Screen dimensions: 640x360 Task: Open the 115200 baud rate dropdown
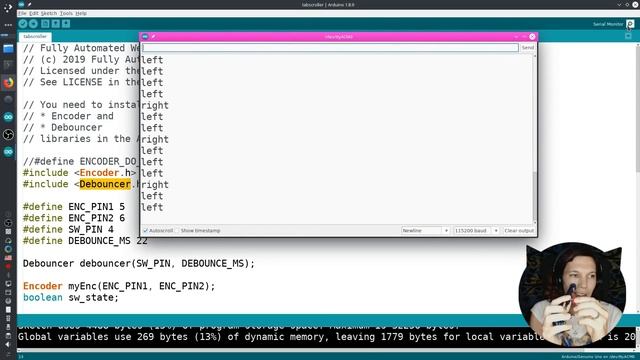click(x=476, y=231)
